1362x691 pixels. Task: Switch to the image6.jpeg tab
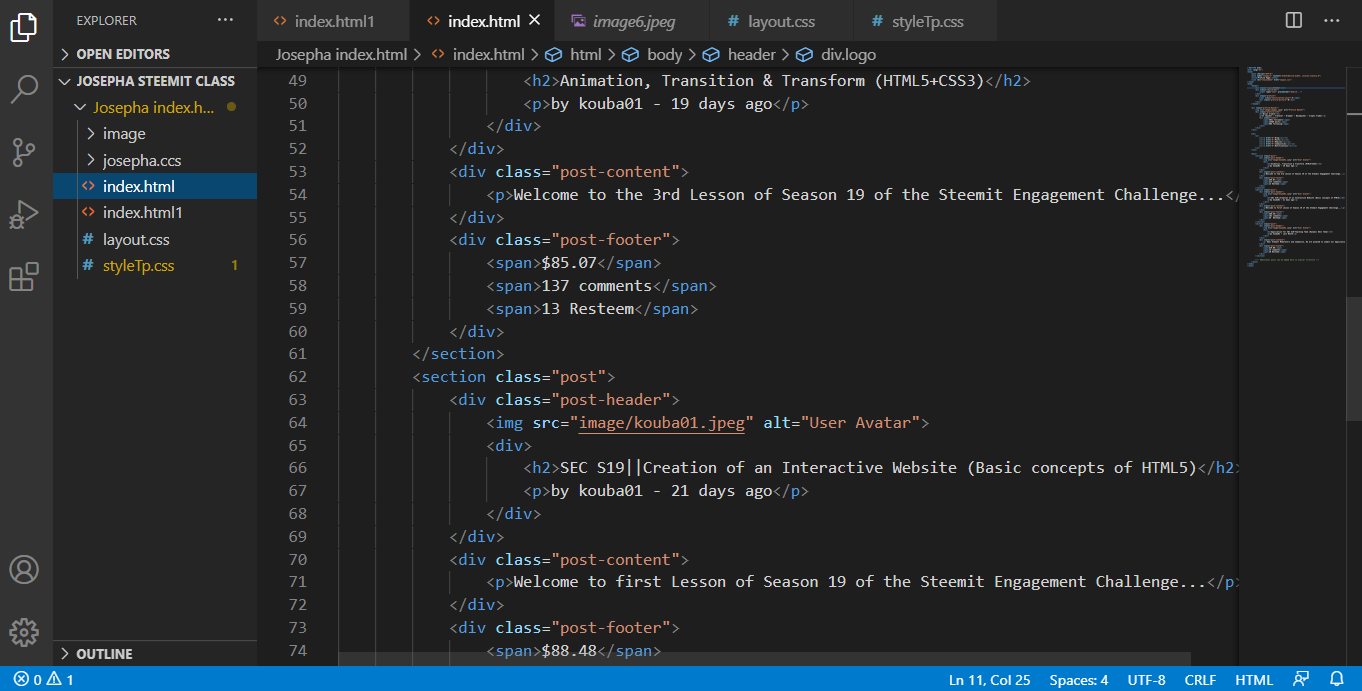pyautogui.click(x=634, y=21)
